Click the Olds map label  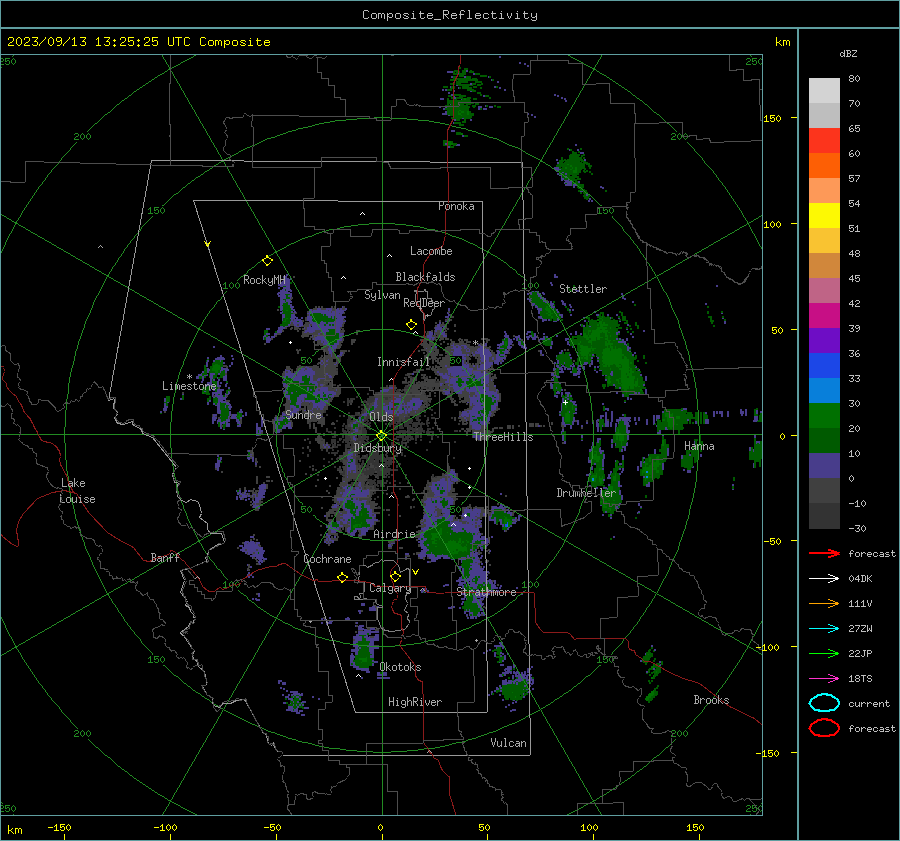pos(381,417)
